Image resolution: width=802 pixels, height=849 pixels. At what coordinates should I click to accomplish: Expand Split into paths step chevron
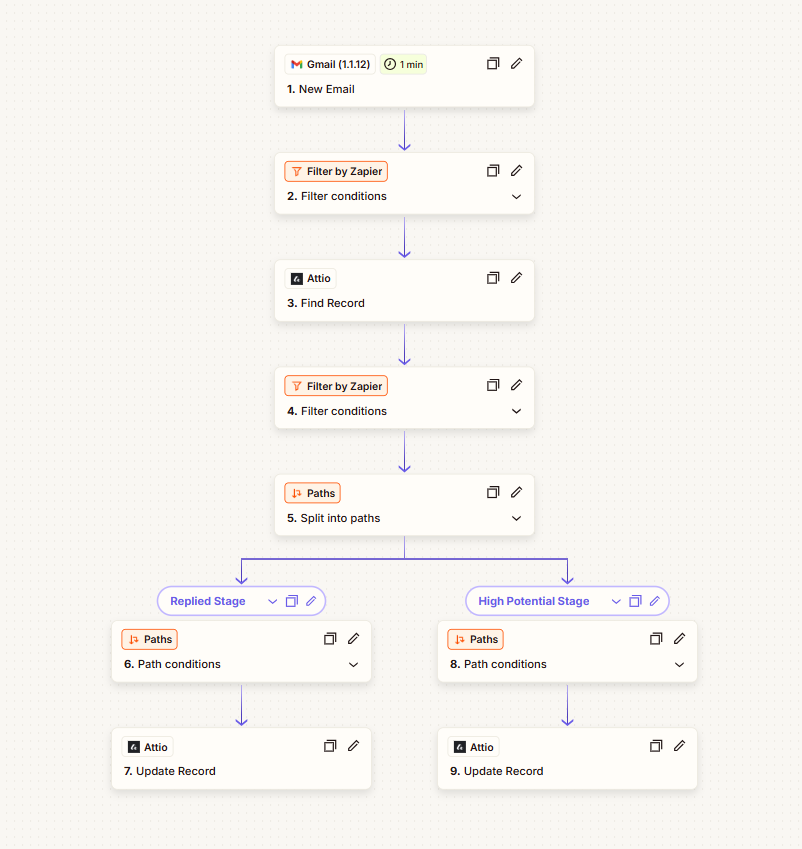pyautogui.click(x=516, y=518)
